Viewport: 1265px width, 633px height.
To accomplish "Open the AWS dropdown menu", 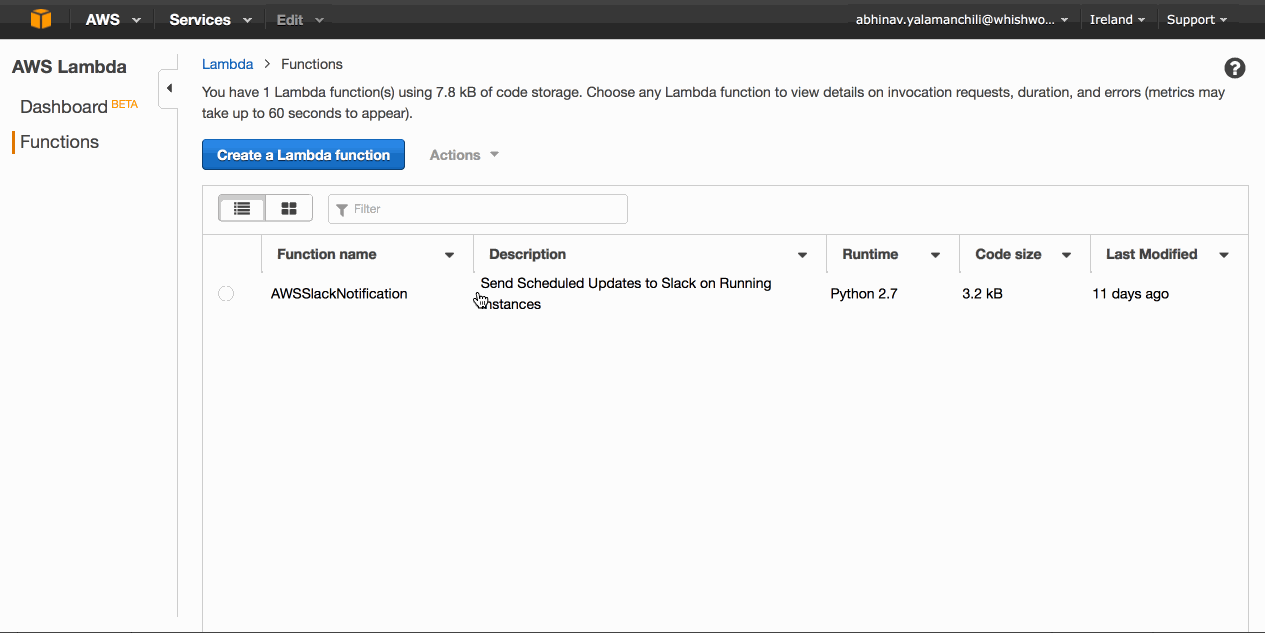I will click(113, 19).
